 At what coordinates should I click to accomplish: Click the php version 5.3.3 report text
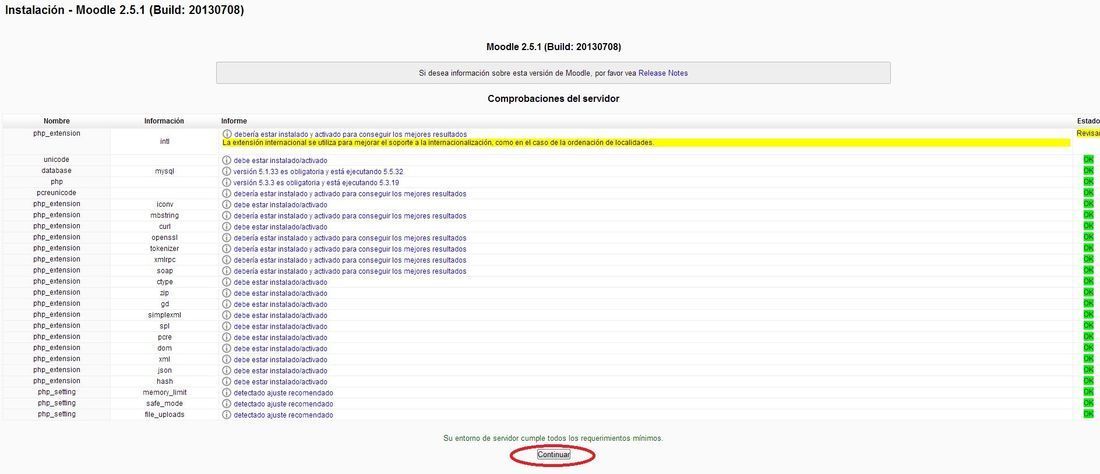(x=316, y=182)
